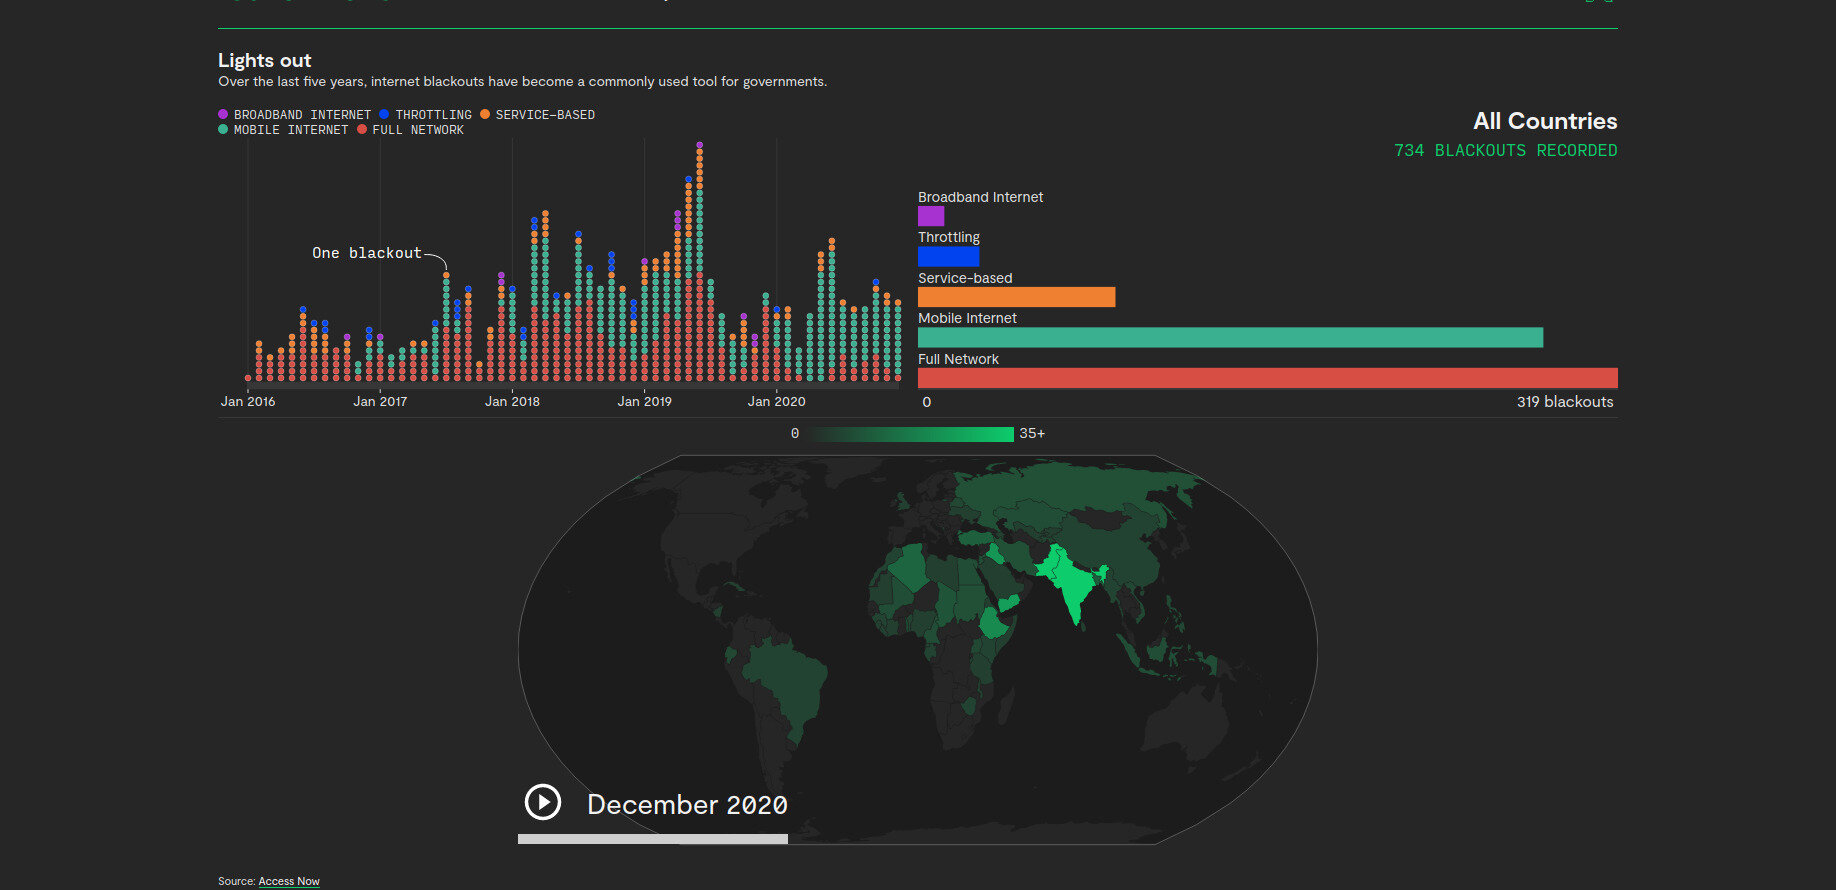Select the orange Service-Based legend dot
The width and height of the screenshot is (1836, 890).
tap(485, 115)
